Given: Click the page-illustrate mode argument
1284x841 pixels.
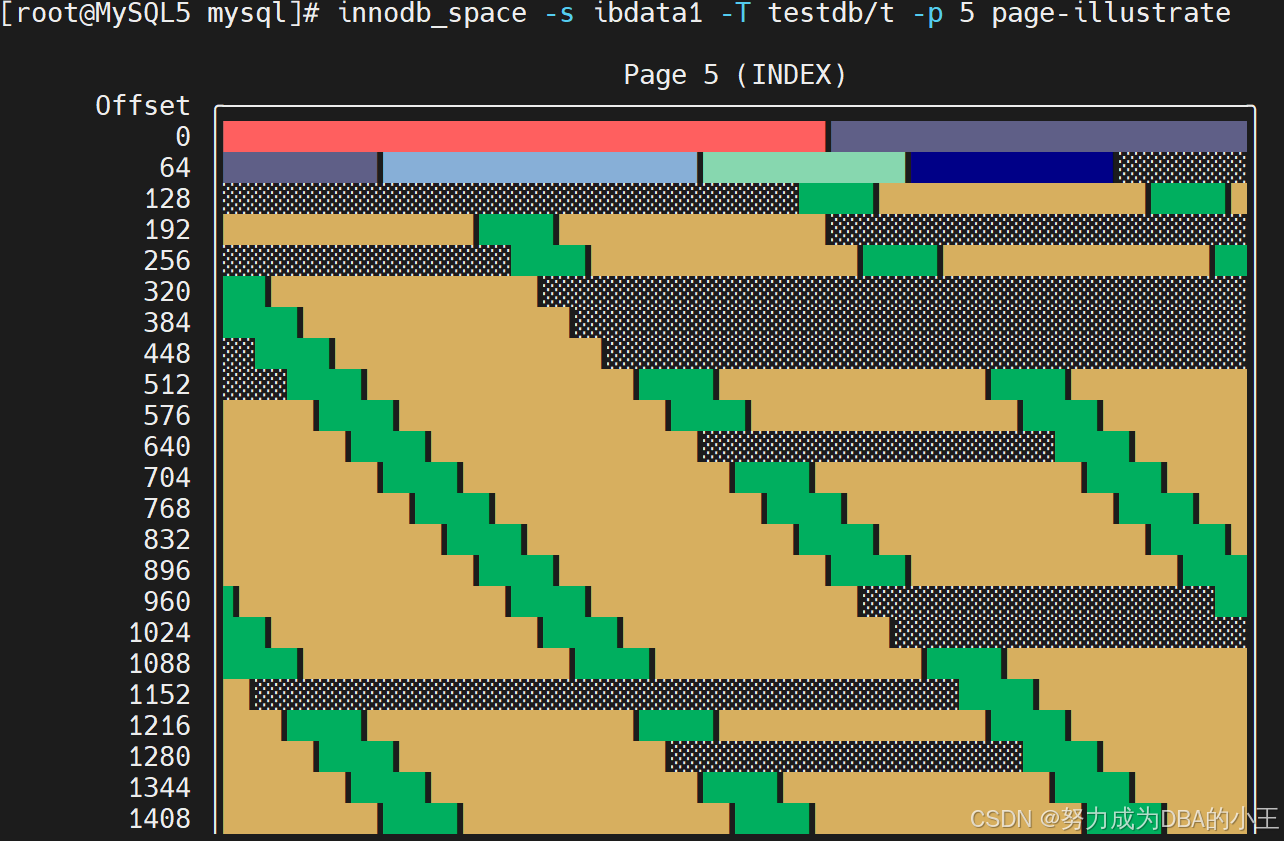Looking at the screenshot, I should (x=1111, y=14).
